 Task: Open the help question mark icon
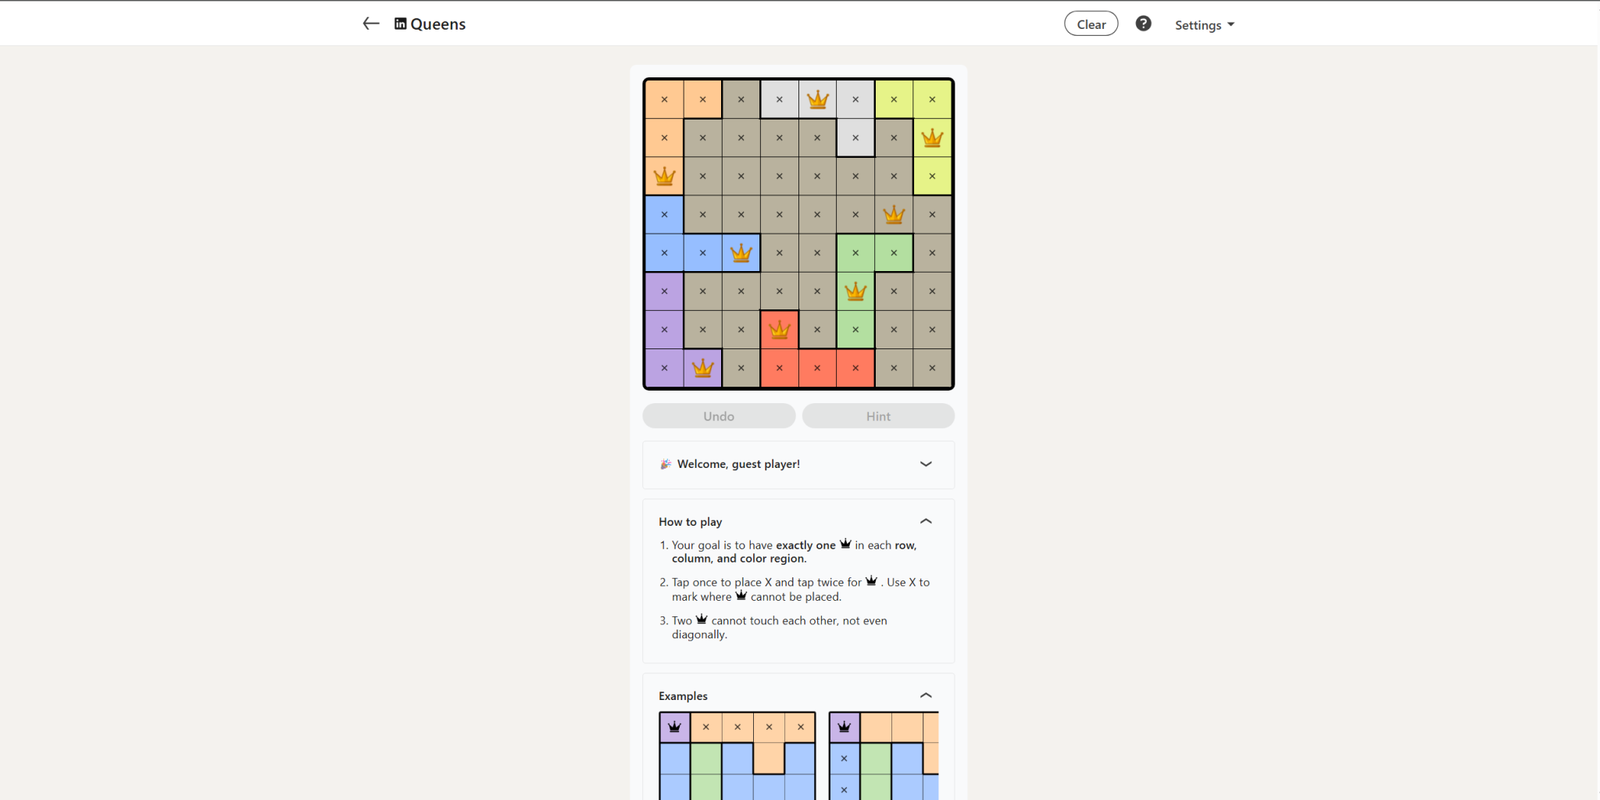(x=1143, y=24)
